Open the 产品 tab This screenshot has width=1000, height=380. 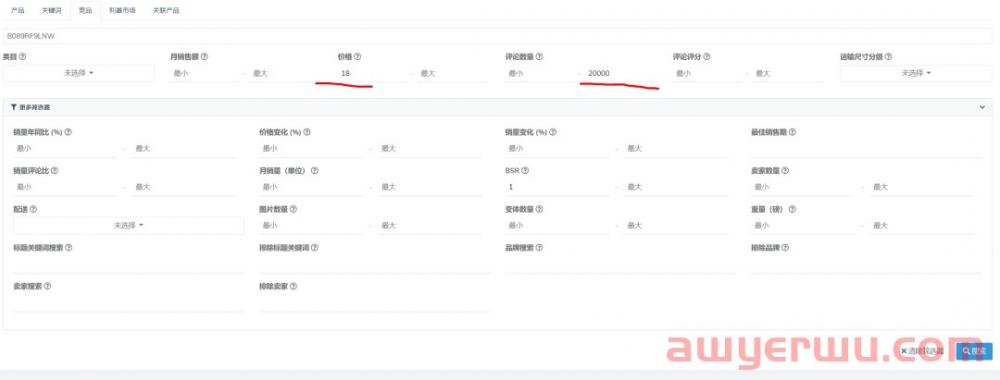pos(18,11)
